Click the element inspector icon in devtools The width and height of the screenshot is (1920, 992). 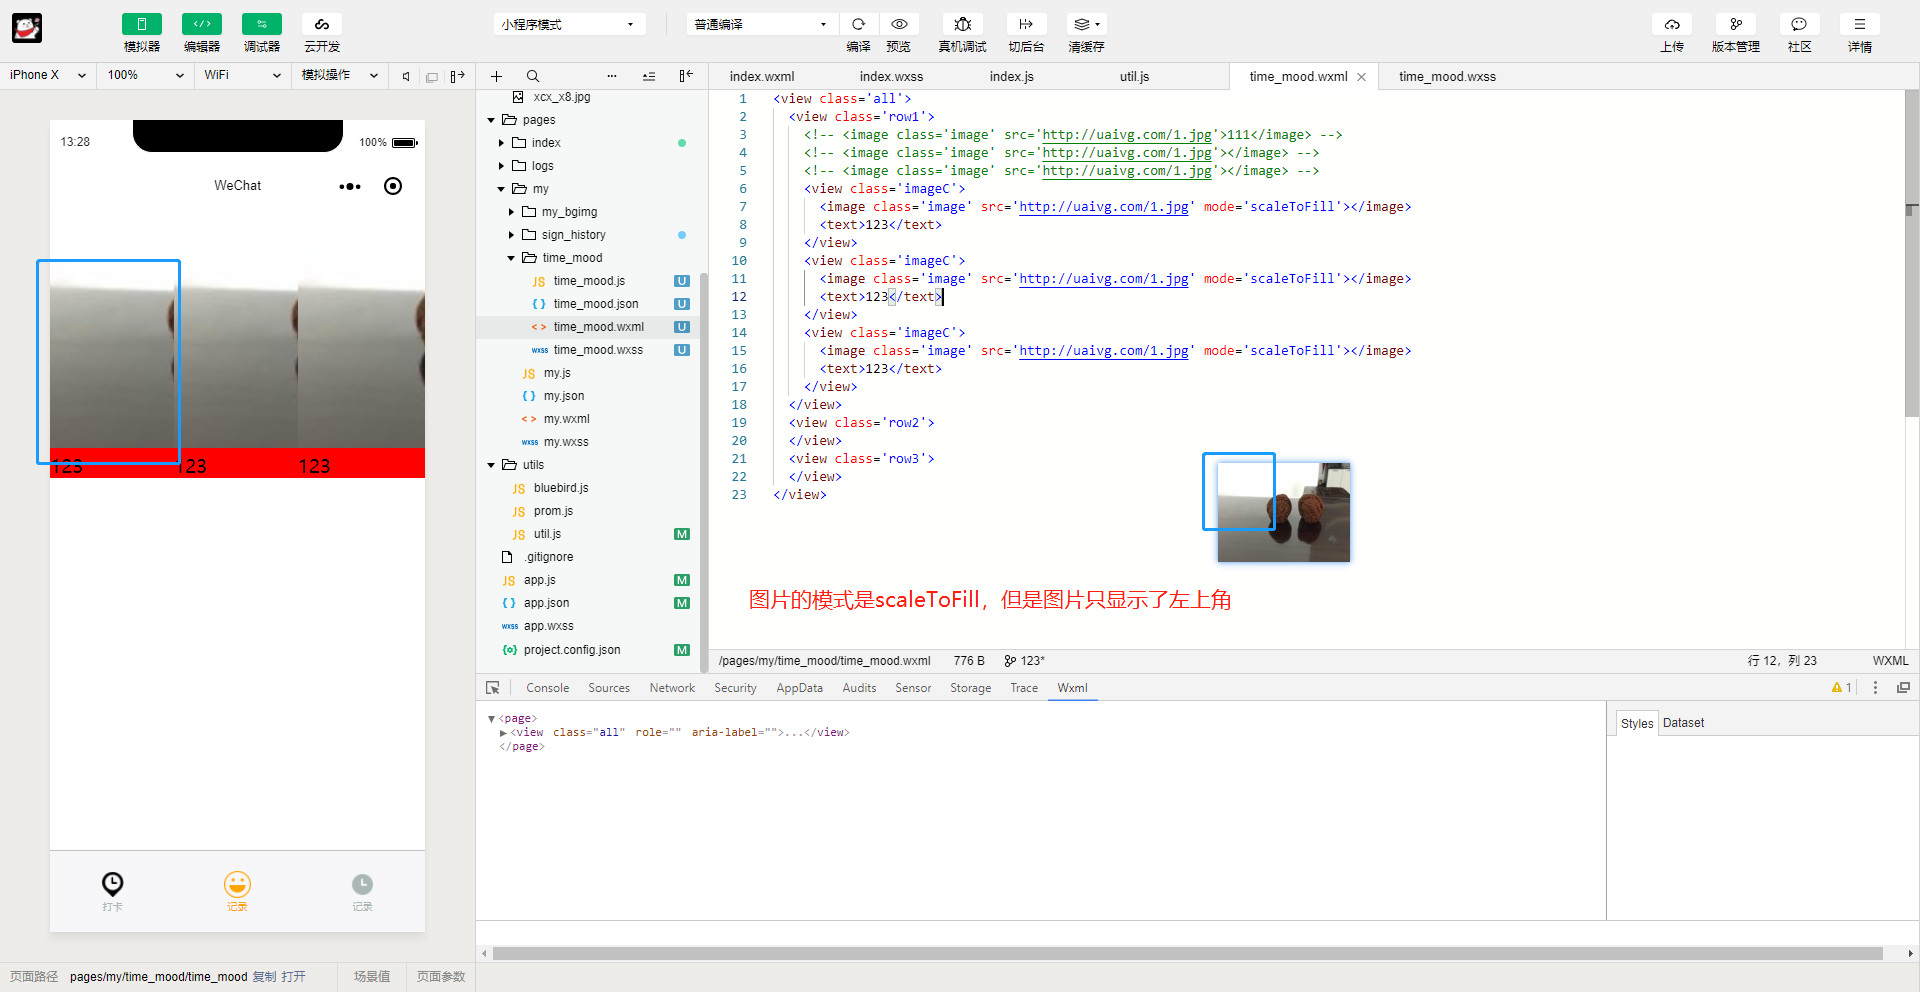(x=493, y=688)
